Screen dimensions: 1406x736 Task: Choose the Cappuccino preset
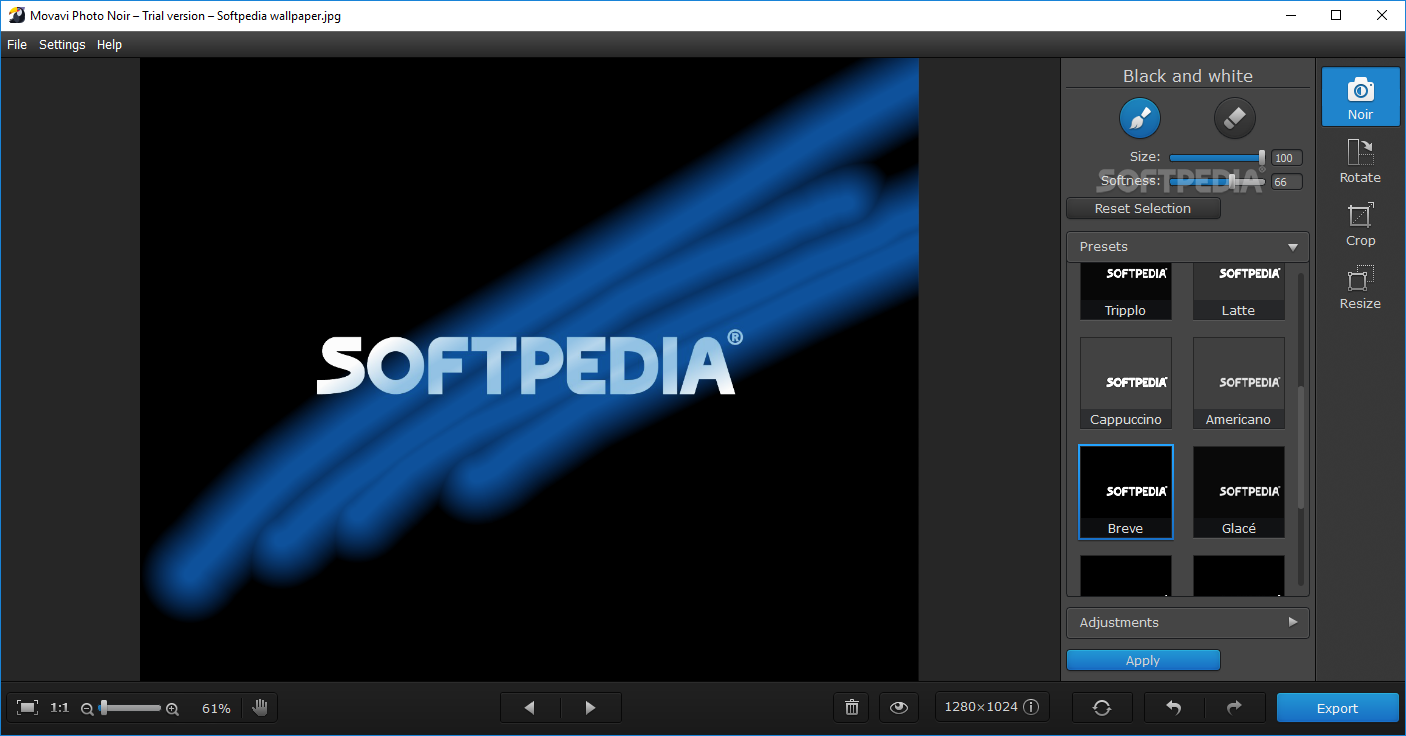coord(1125,383)
